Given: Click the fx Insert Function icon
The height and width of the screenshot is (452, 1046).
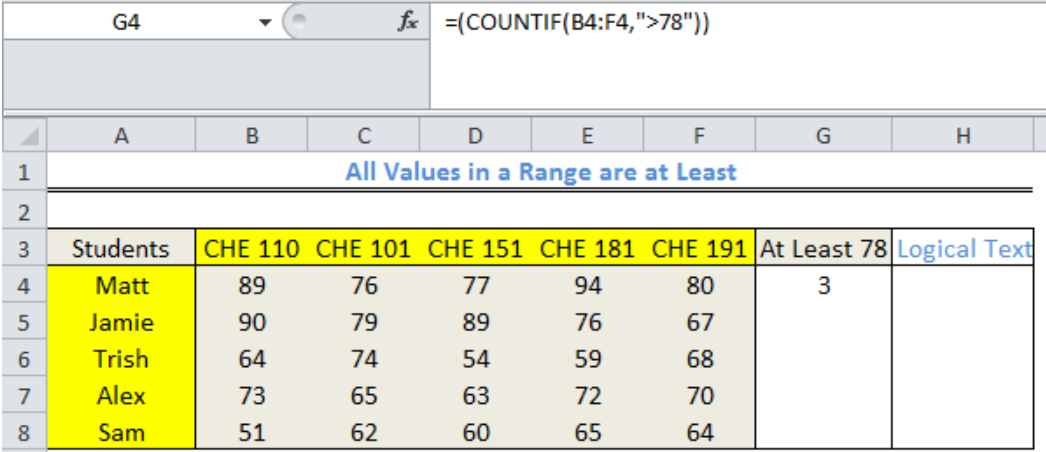Looking at the screenshot, I should (407, 23).
